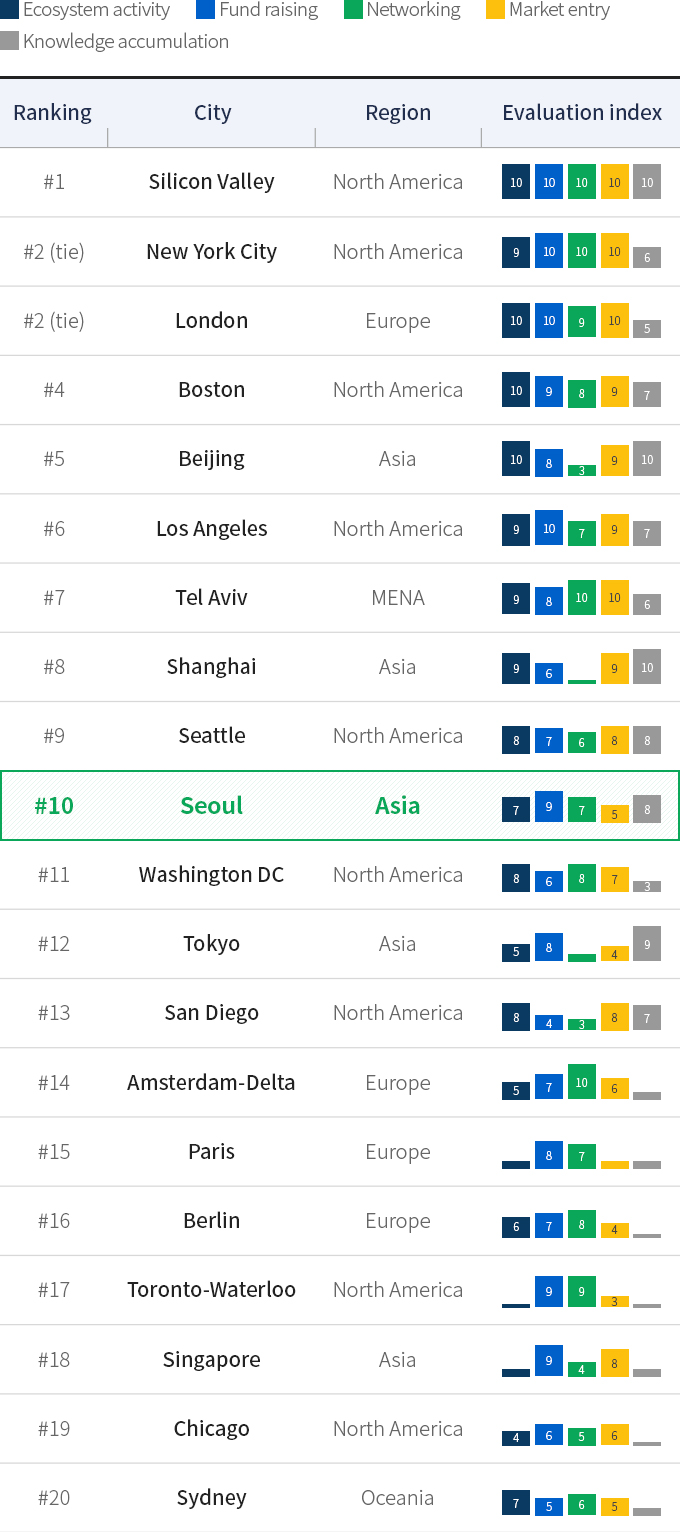The height and width of the screenshot is (1532, 680).
Task: Click the Networking green legend swatch
Action: (x=353, y=10)
